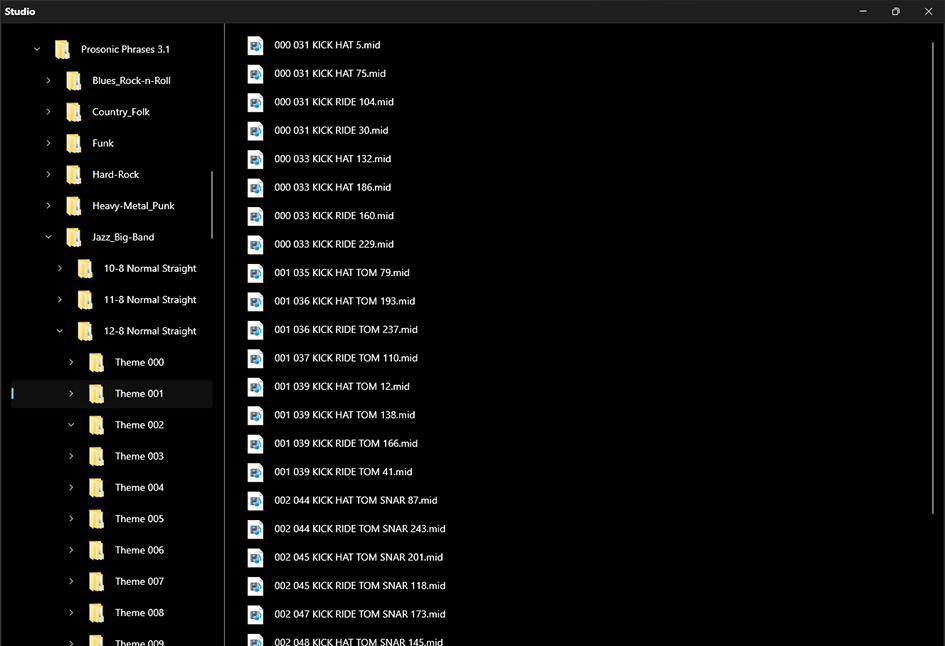The image size is (945, 646).
Task: Expand the Heavy-Metal_Punk folder chevron
Action: point(48,206)
